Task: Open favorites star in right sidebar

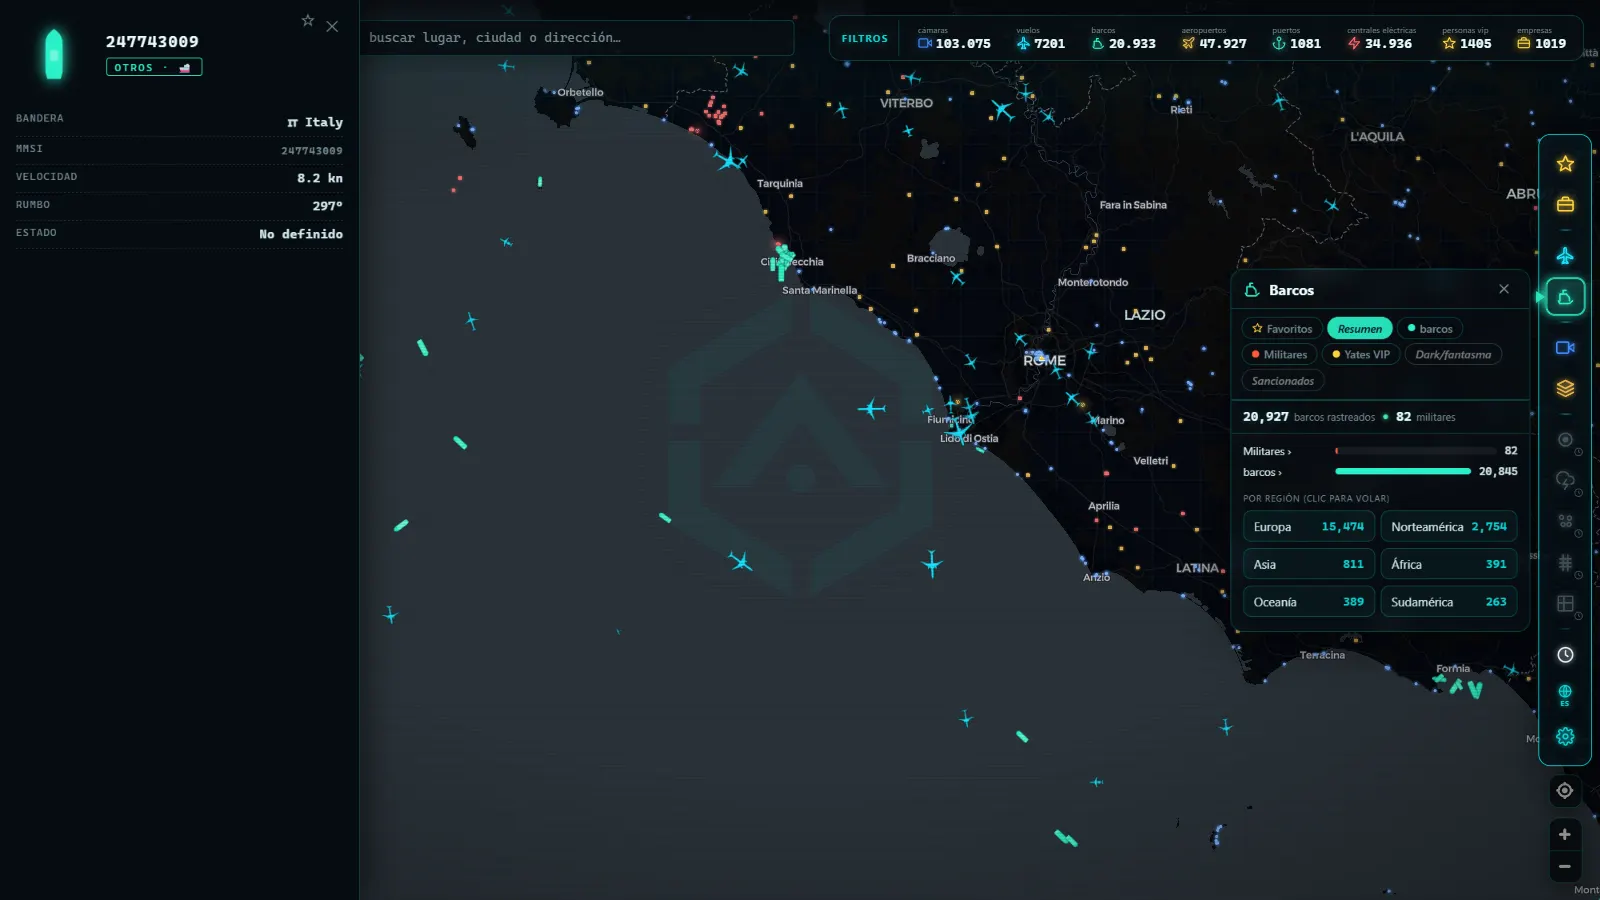Action: coord(1565,164)
